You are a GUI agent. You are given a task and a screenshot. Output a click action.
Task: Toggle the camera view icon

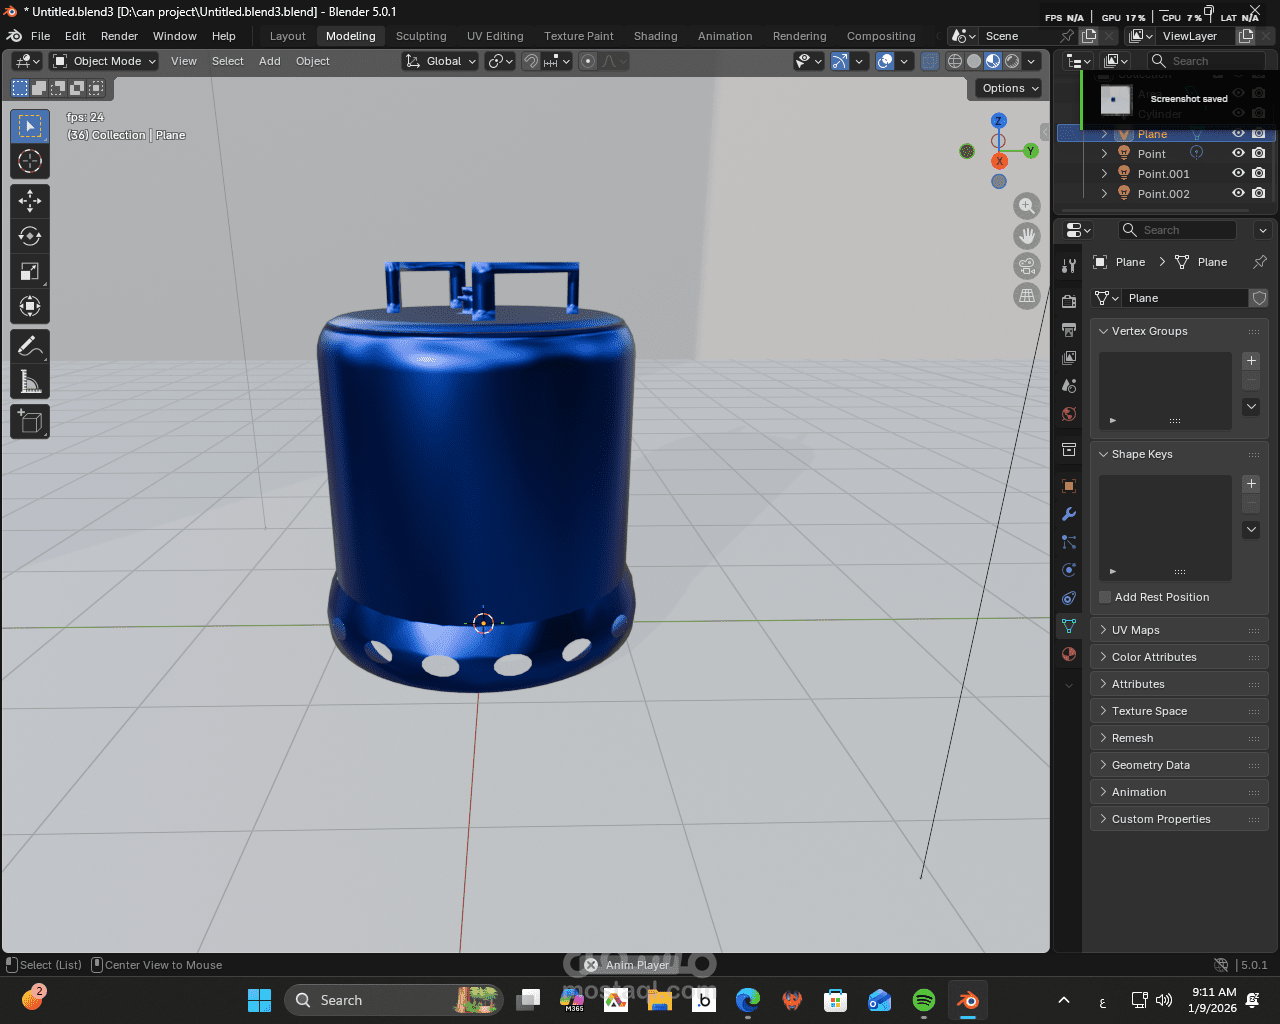pyautogui.click(x=1027, y=266)
